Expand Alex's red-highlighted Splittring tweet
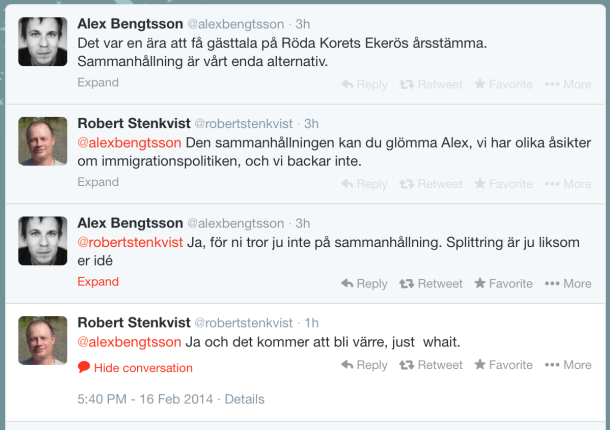The image size is (610, 430). click(98, 282)
